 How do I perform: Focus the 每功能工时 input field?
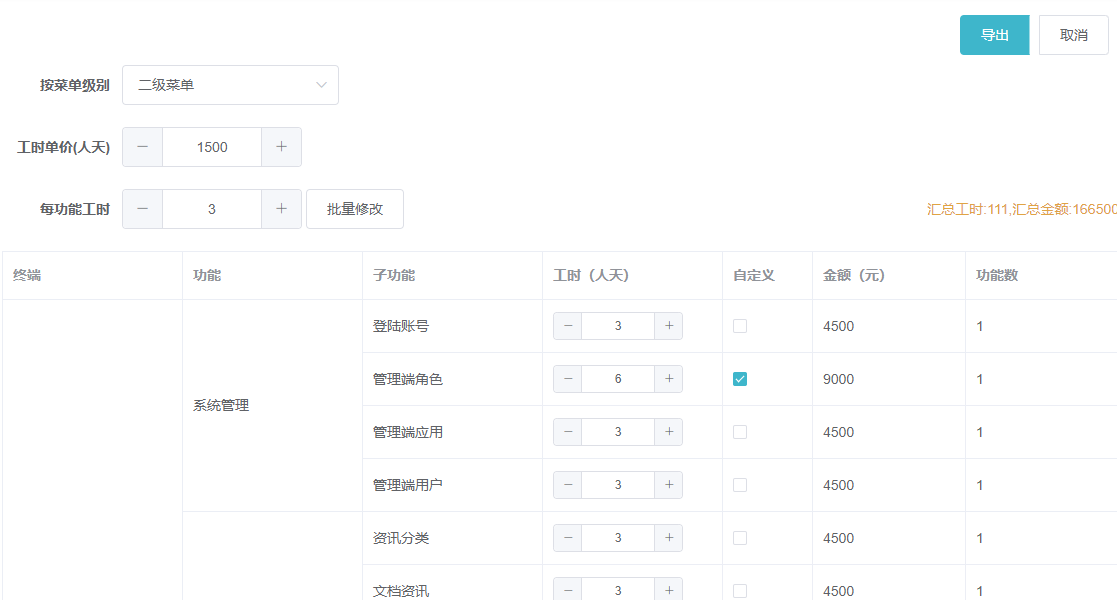point(212,209)
